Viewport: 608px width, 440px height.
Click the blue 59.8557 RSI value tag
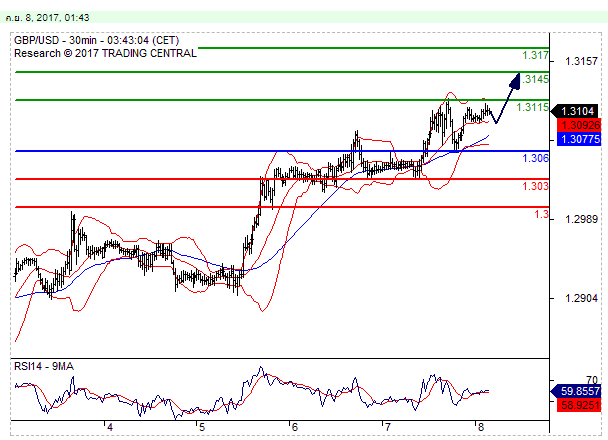click(579, 392)
